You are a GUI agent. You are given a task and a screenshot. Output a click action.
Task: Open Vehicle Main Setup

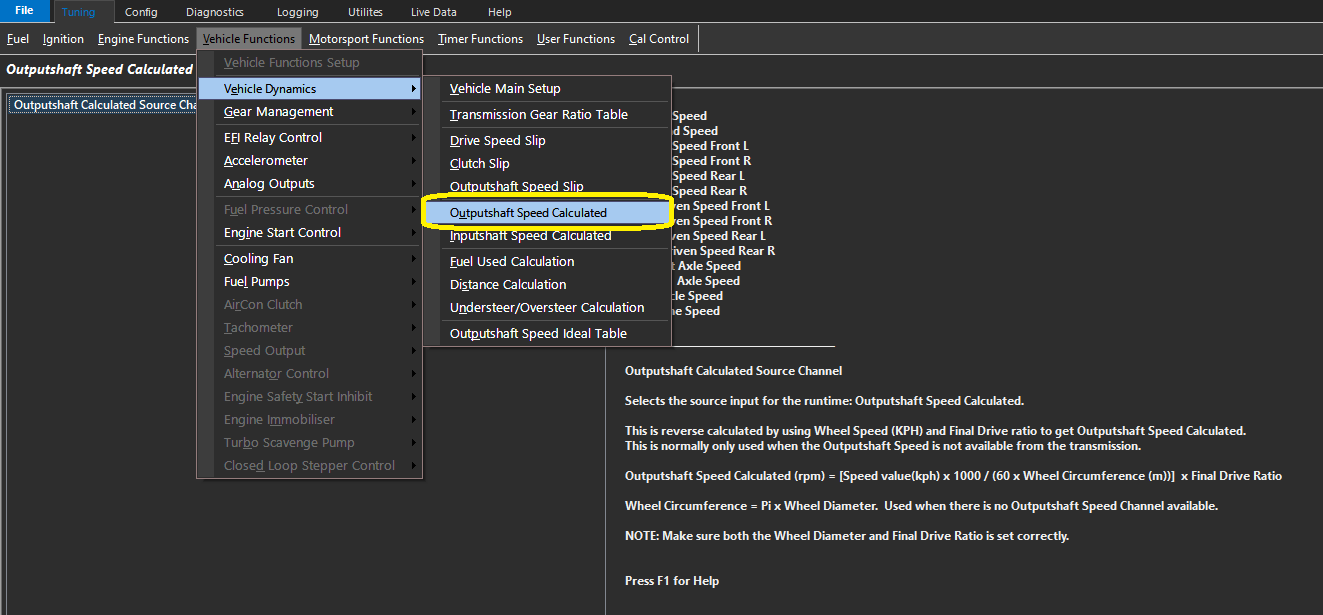pyautogui.click(x=505, y=89)
